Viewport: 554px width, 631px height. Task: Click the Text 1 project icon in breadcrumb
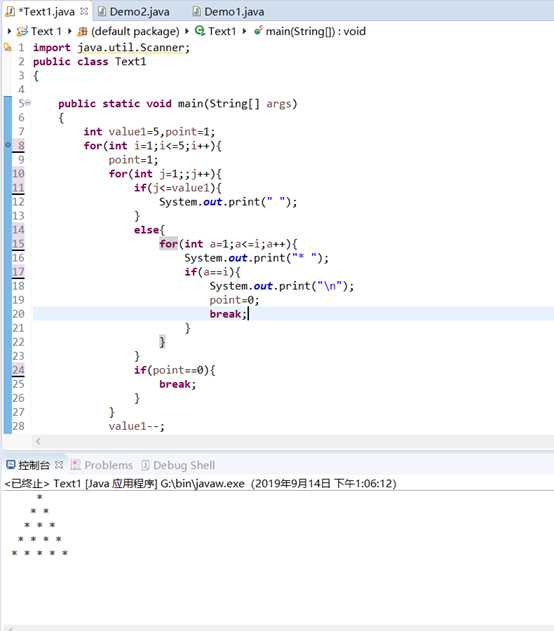point(22,31)
